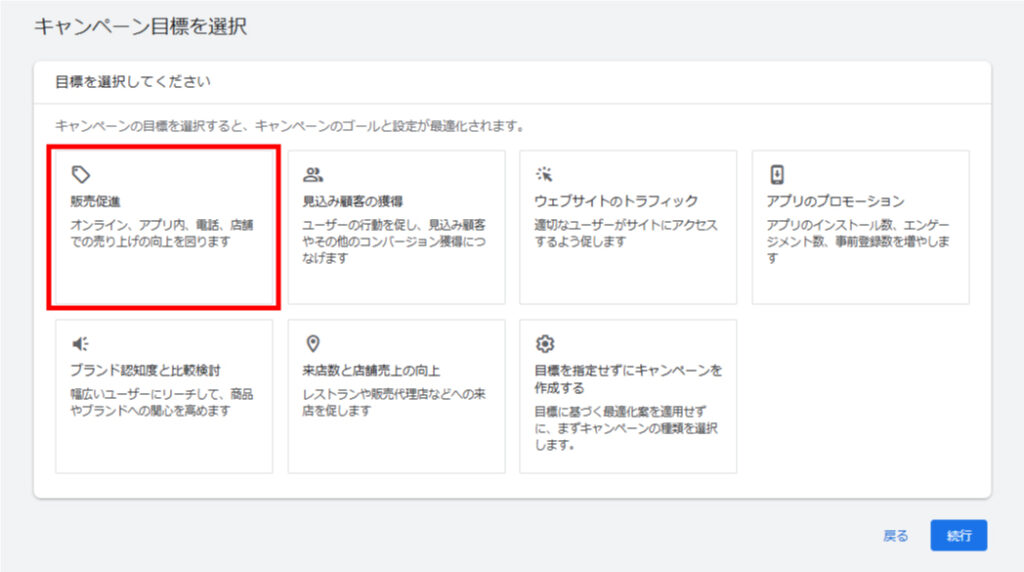Click the gear icon for 目標を指定せずにキャンペーンを作成する
This screenshot has height=572, width=1024.
coord(544,344)
